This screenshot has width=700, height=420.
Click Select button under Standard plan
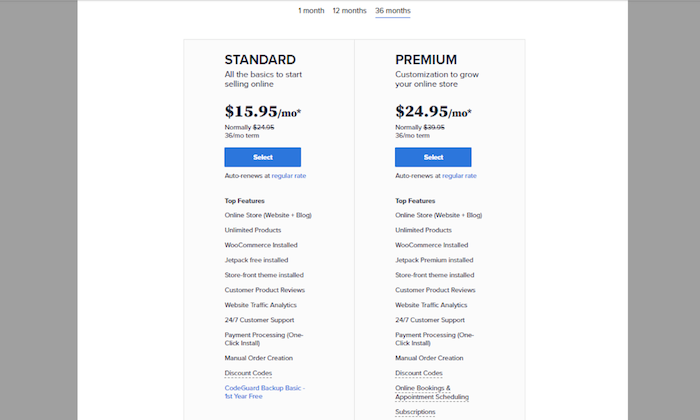262,157
